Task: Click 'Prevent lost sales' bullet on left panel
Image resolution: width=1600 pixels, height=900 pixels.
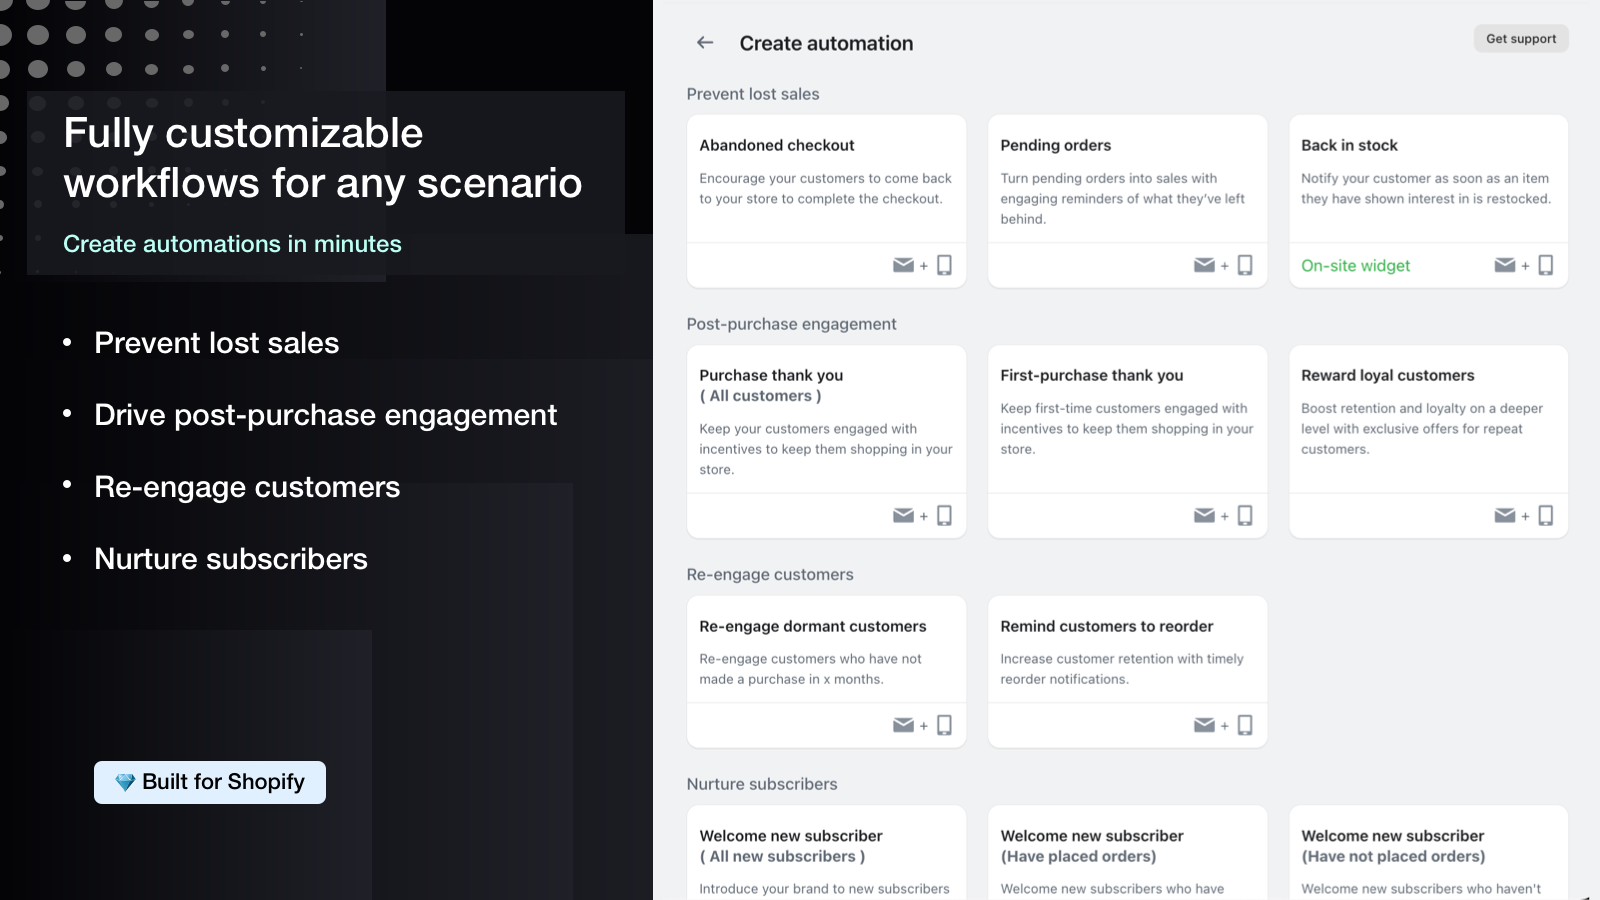Action: [x=216, y=343]
